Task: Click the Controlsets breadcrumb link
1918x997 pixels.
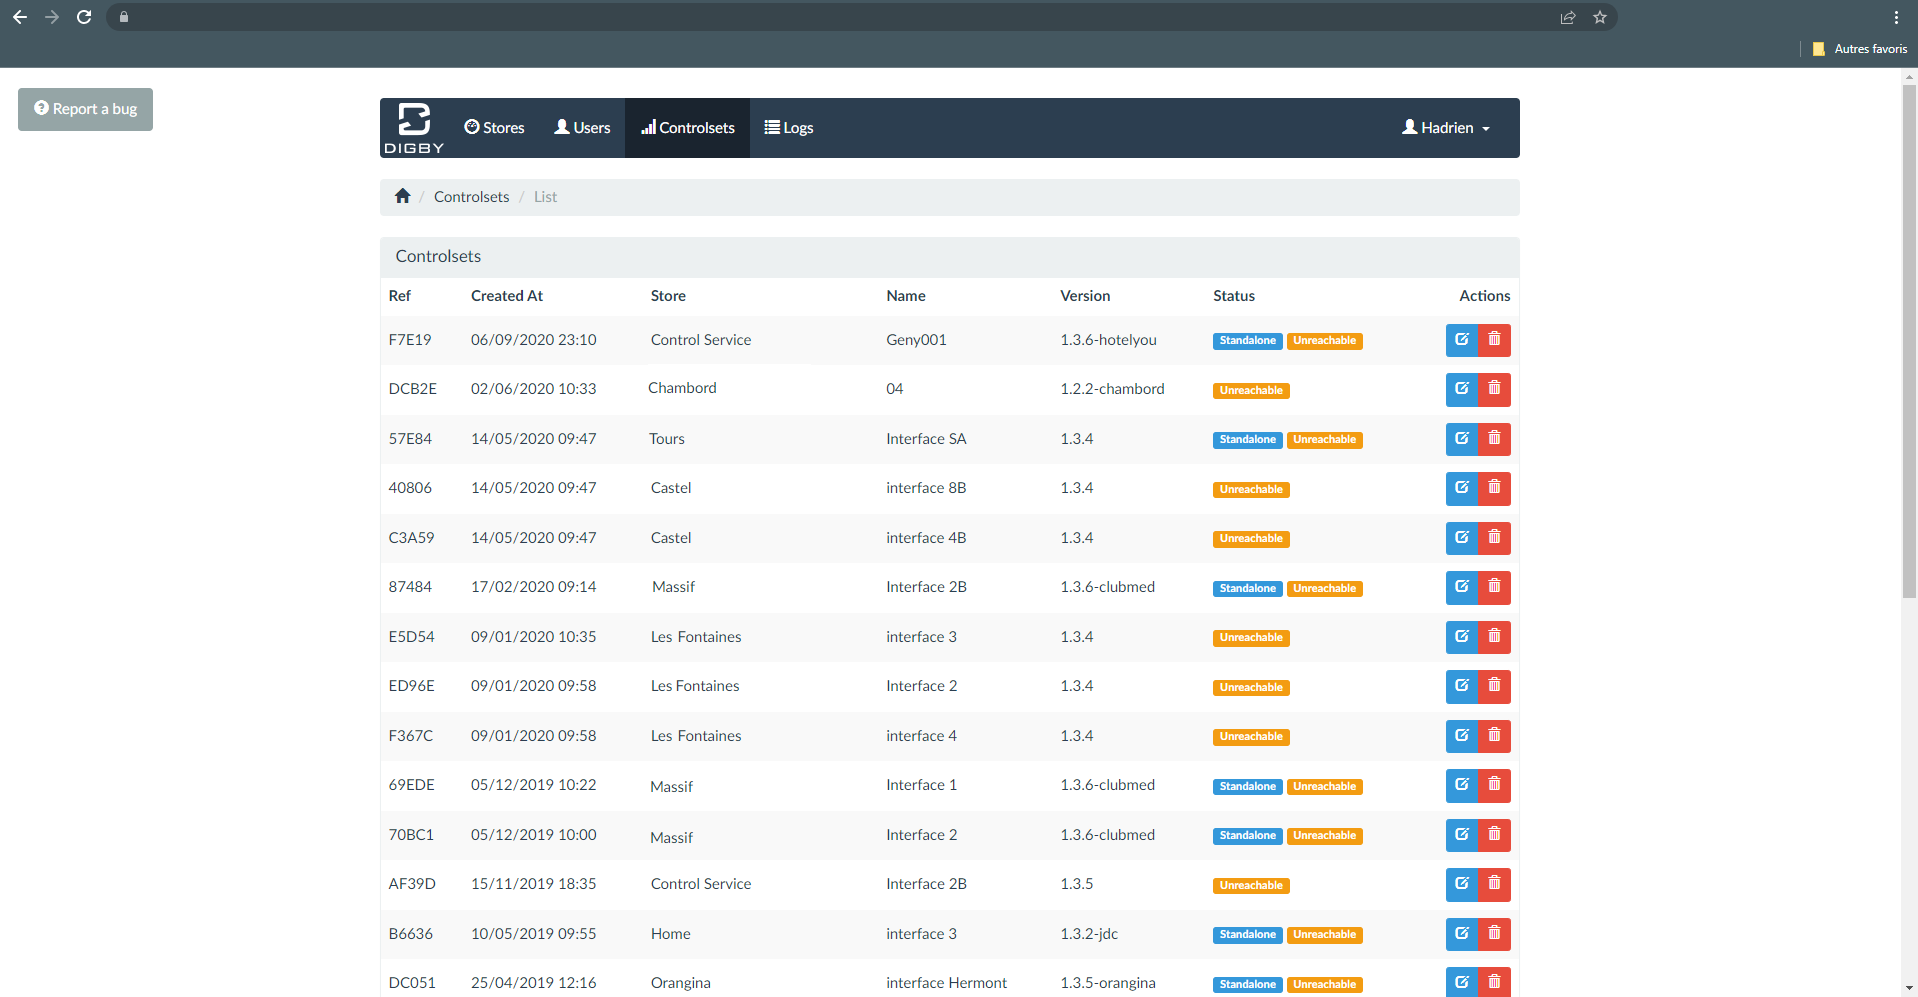Action: click(471, 197)
